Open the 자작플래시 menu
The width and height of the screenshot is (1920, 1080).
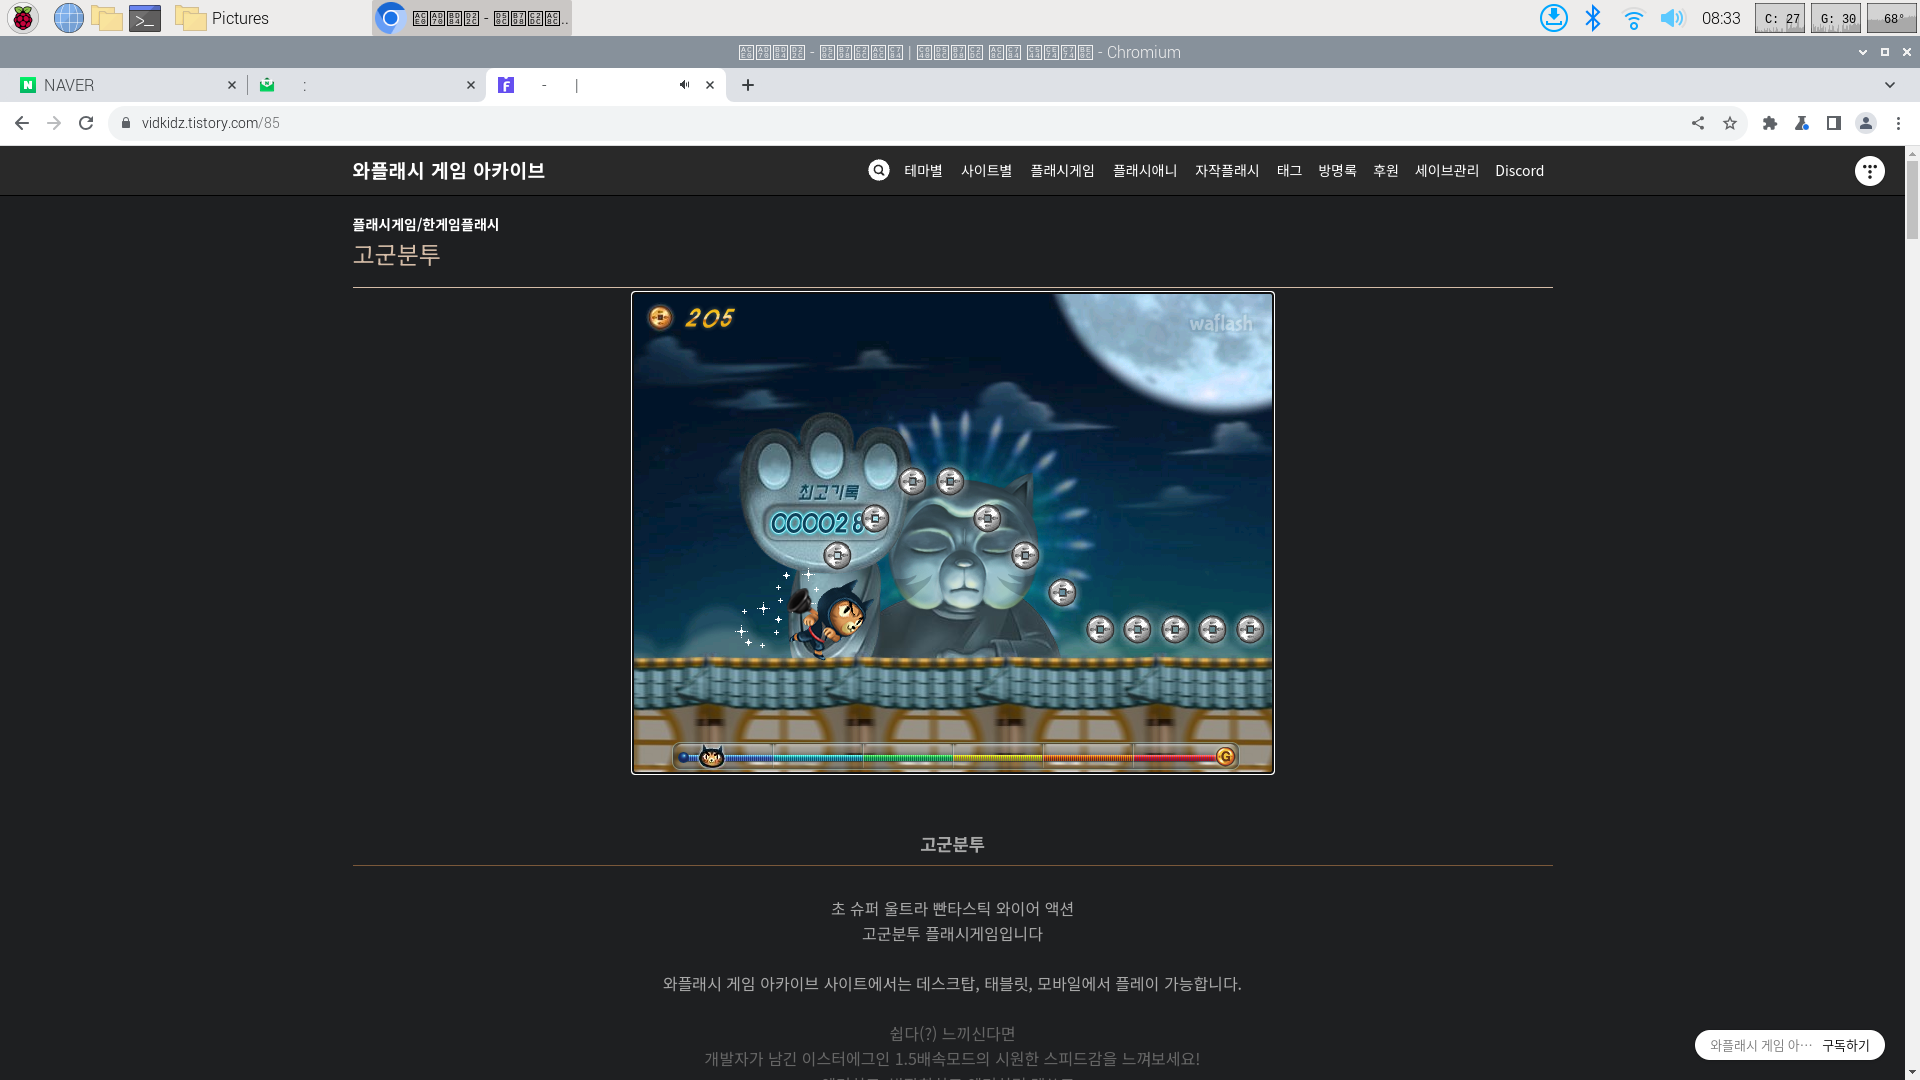coord(1227,171)
